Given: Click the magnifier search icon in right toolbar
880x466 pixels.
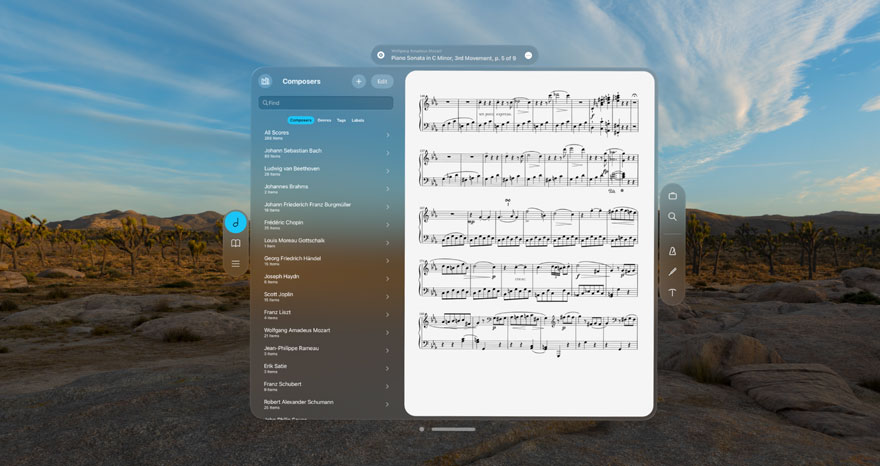Looking at the screenshot, I should [x=672, y=217].
